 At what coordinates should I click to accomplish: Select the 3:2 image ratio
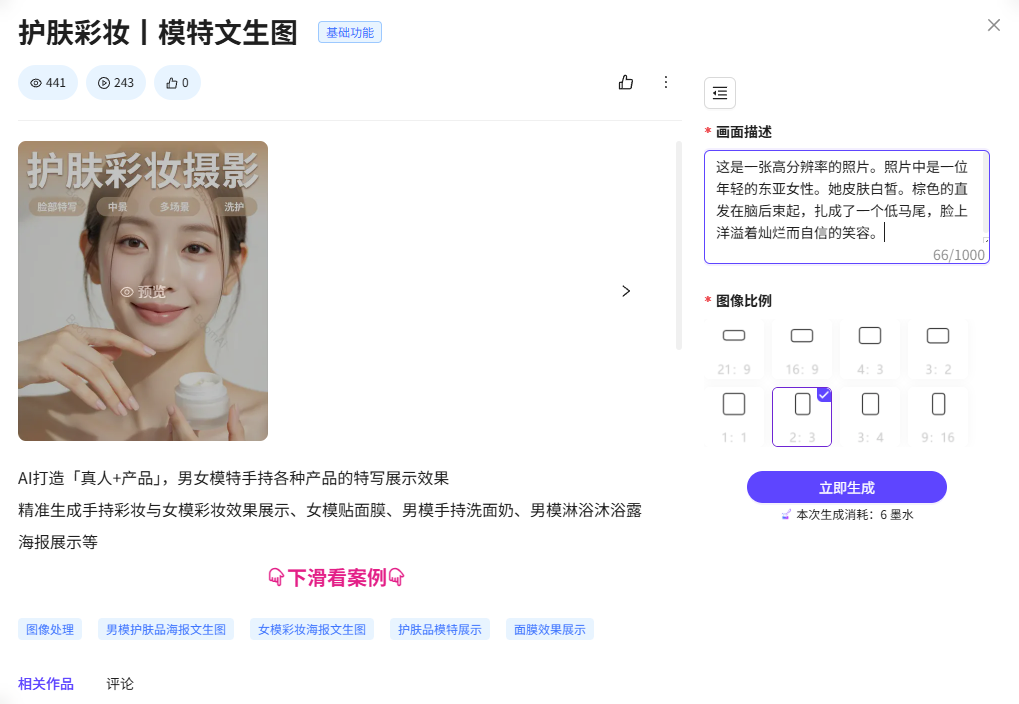coord(938,349)
